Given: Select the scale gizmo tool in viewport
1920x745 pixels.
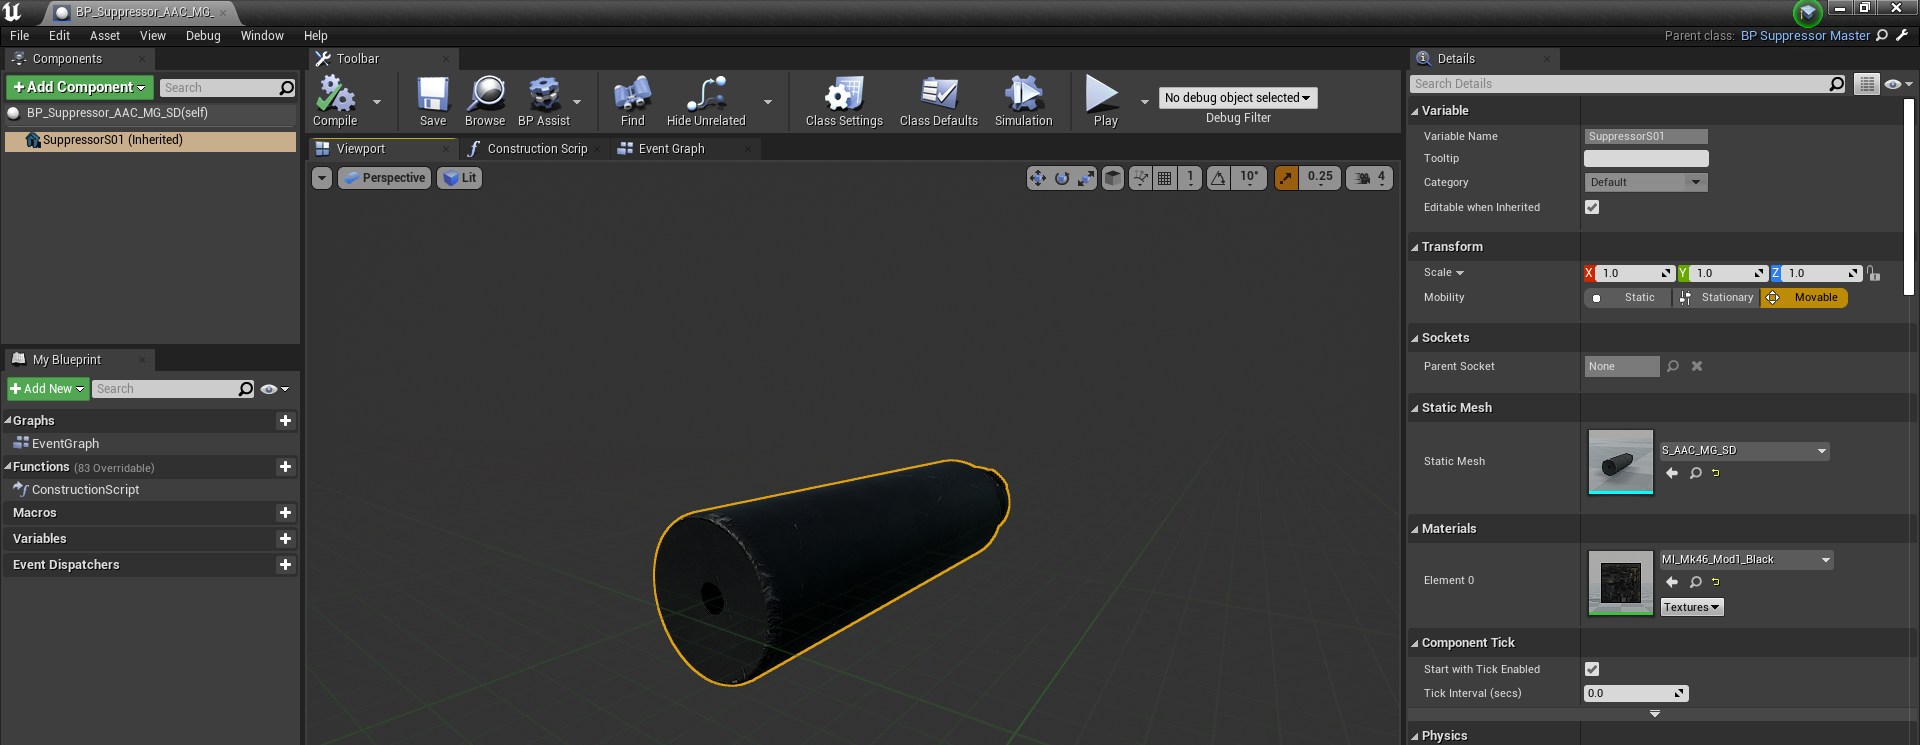Looking at the screenshot, I should coord(1086,178).
